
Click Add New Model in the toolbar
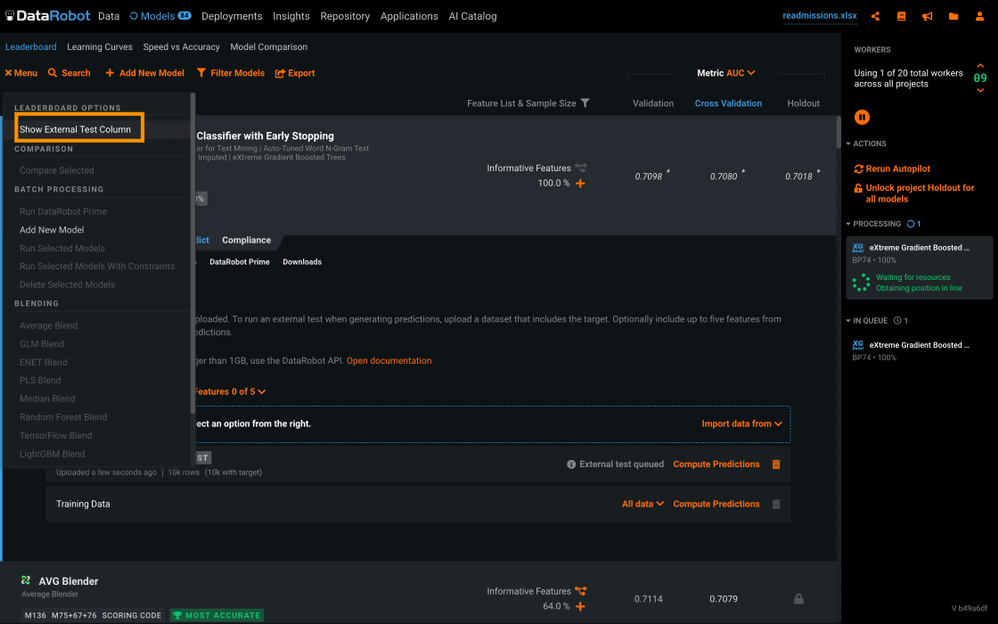(x=145, y=73)
